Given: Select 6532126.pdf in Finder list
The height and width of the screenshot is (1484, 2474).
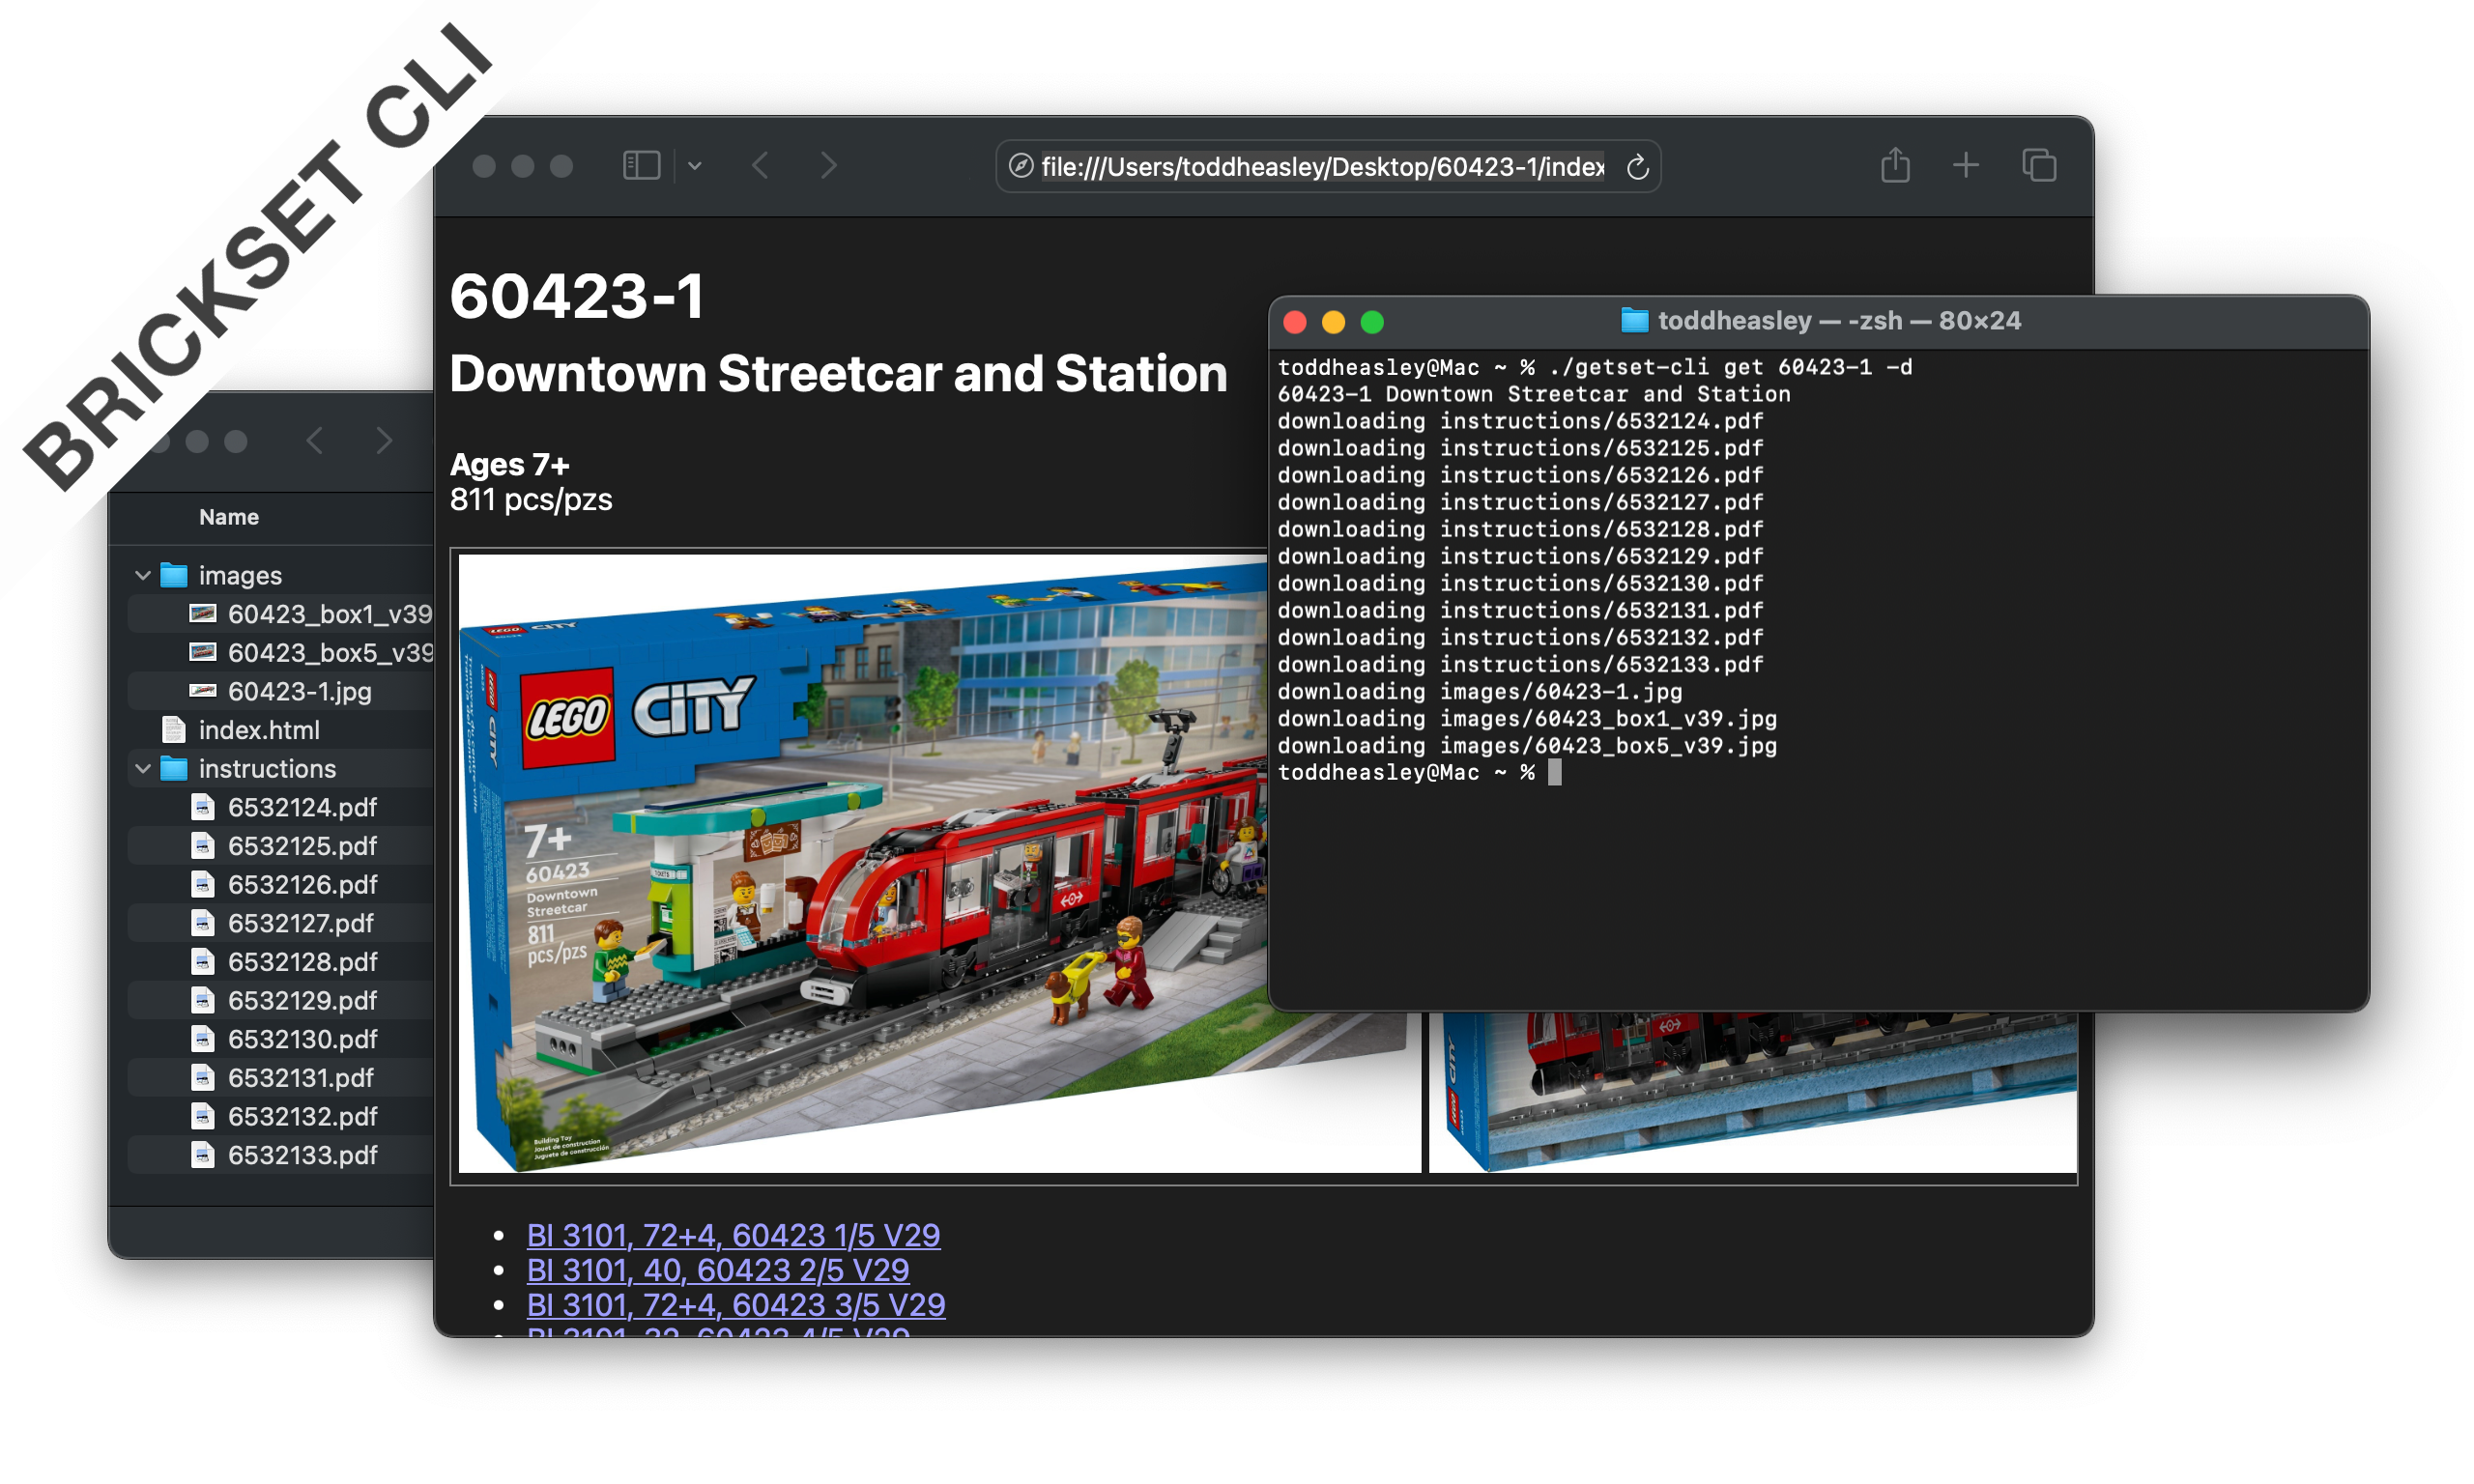Looking at the screenshot, I should [281, 885].
